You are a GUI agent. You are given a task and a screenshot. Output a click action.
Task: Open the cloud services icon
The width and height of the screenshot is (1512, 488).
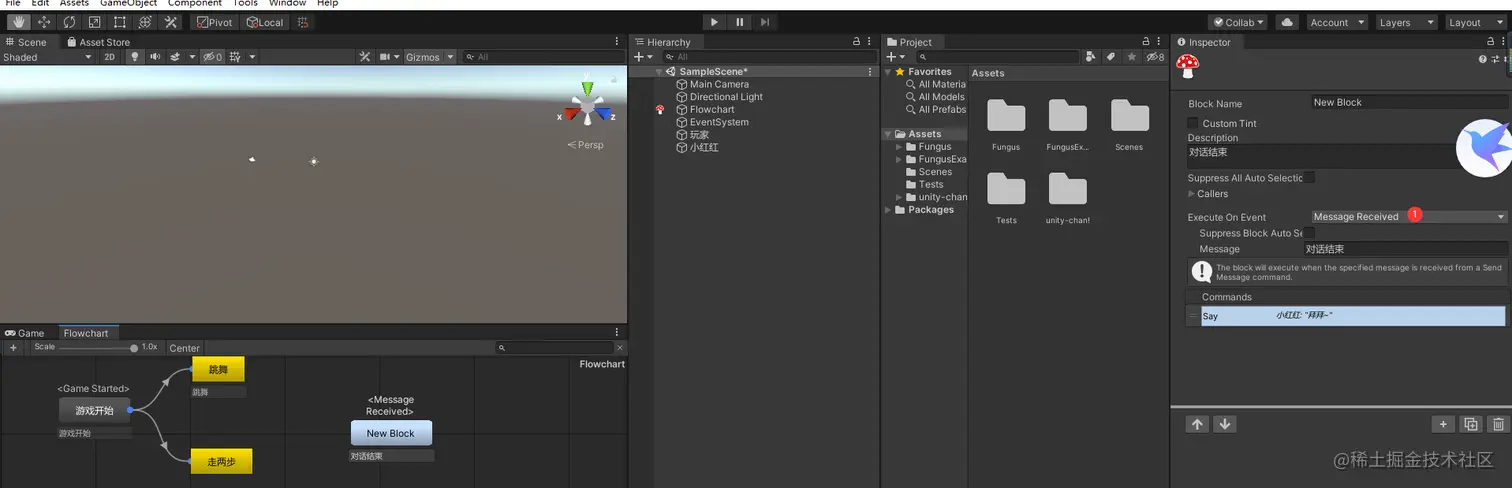click(x=1287, y=22)
